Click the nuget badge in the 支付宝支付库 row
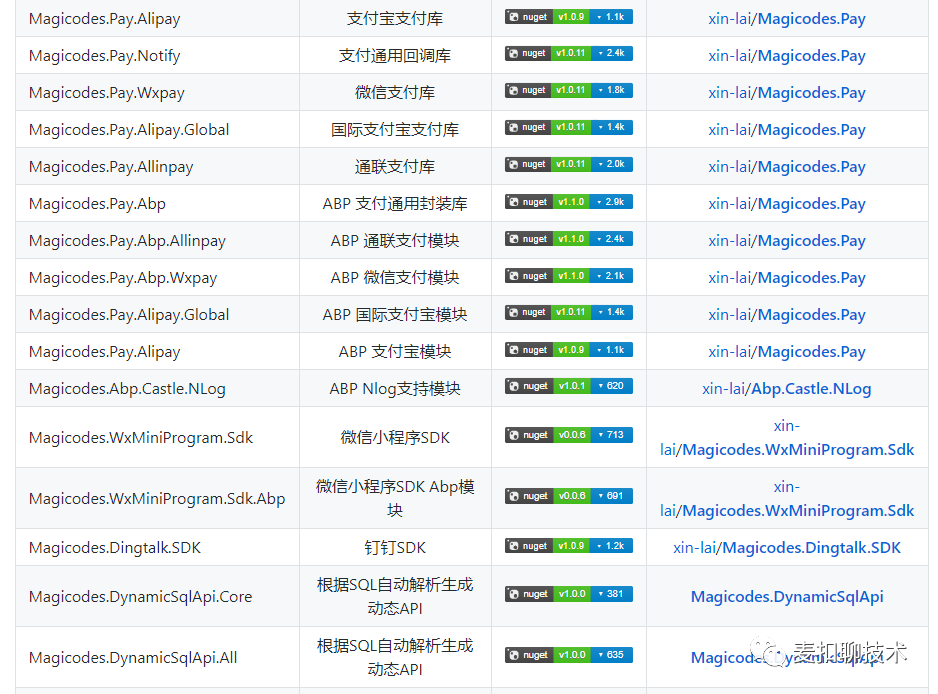The image size is (938, 694). pos(568,17)
